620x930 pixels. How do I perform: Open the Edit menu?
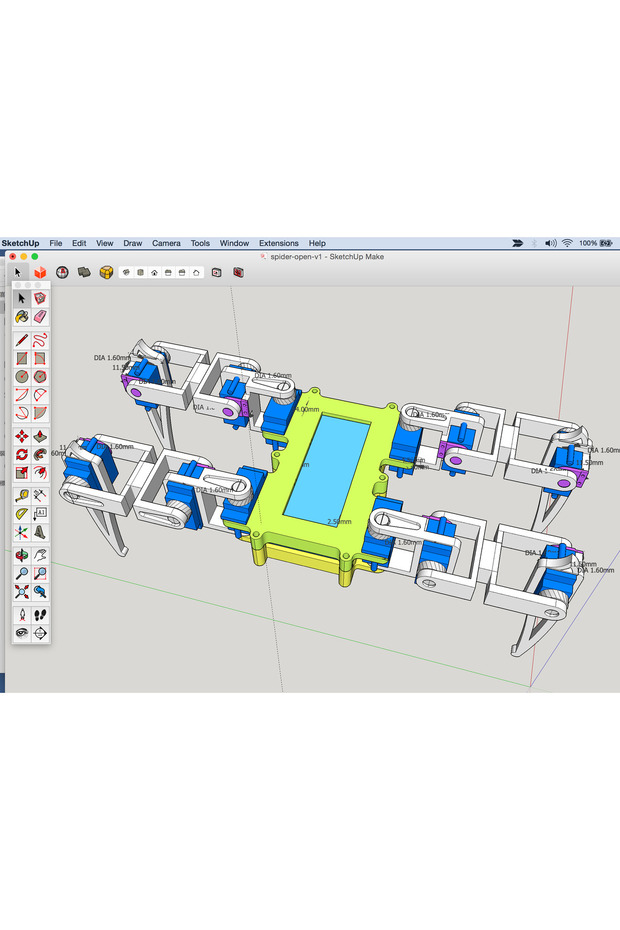pyautogui.click(x=79, y=243)
